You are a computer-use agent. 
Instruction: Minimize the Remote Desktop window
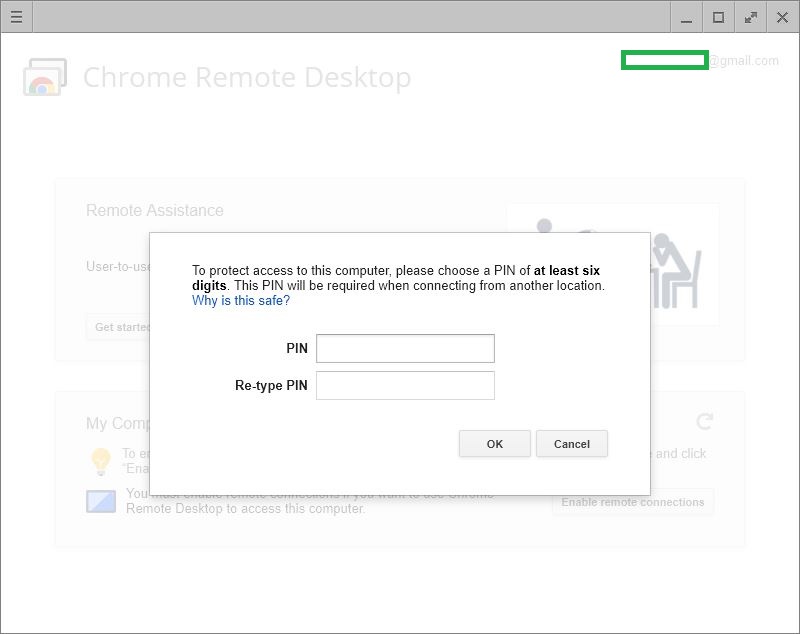(686, 17)
